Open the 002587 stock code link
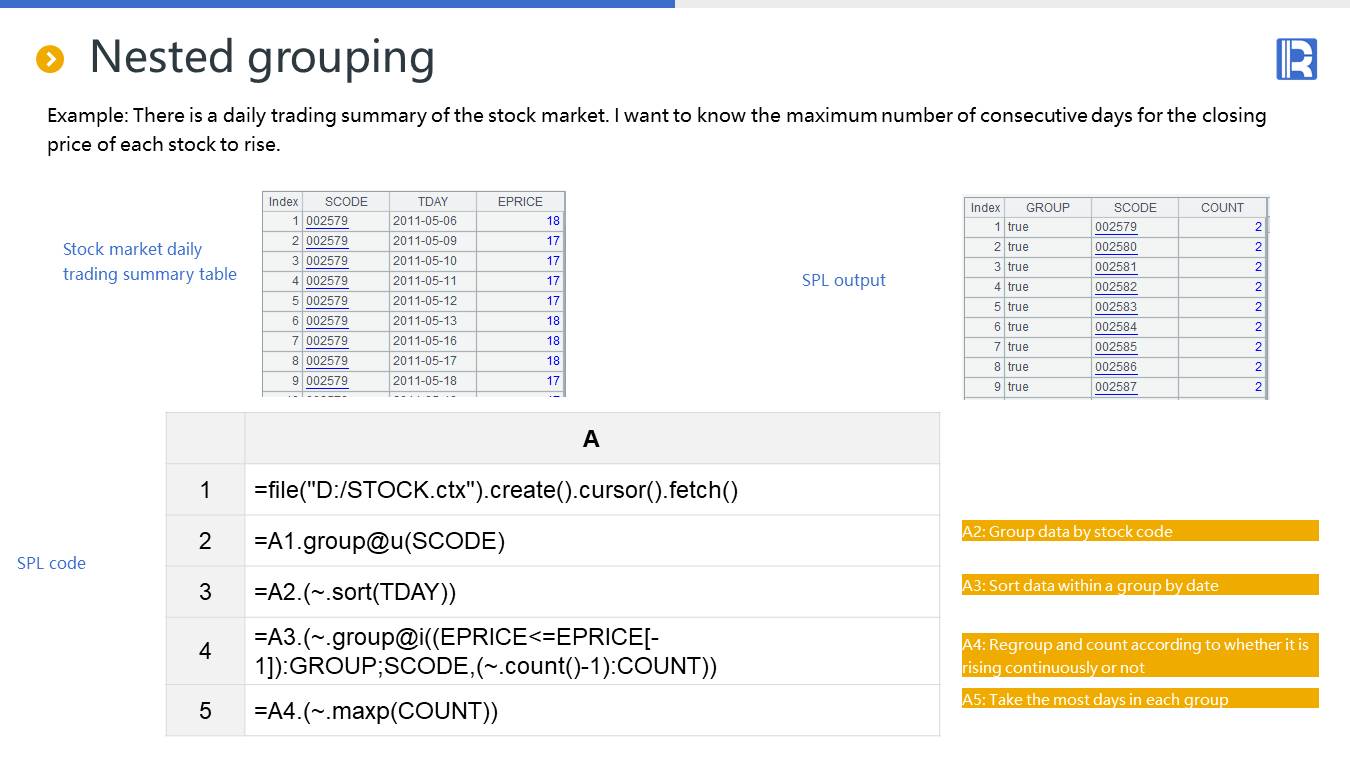1350x759 pixels. tap(1115, 387)
